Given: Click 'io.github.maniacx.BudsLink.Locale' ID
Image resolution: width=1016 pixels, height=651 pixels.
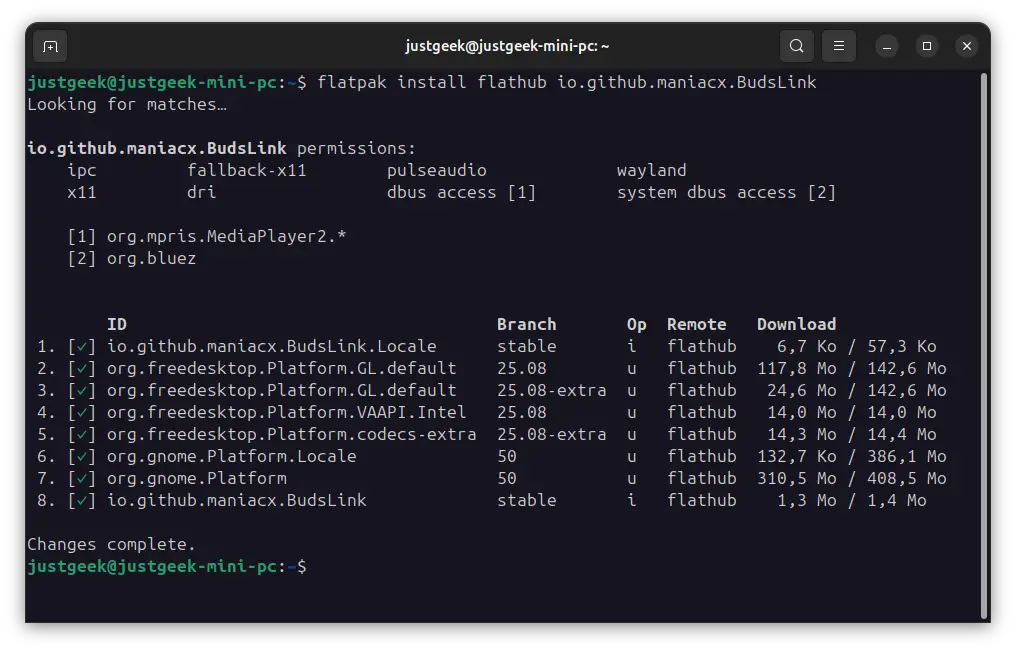Looking at the screenshot, I should coord(271,347).
